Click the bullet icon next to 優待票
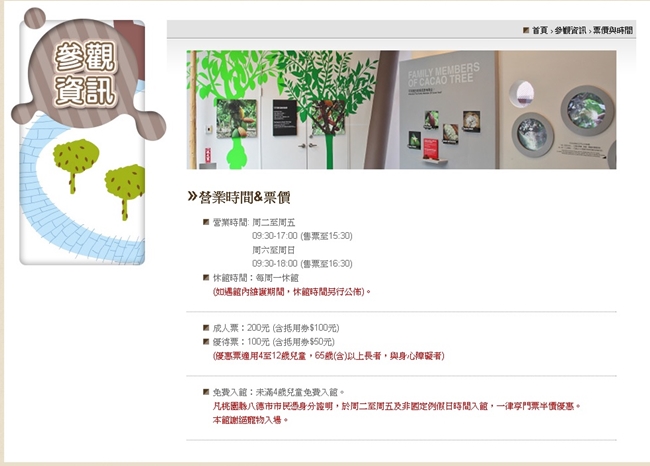The width and height of the screenshot is (650, 466). click(206, 342)
